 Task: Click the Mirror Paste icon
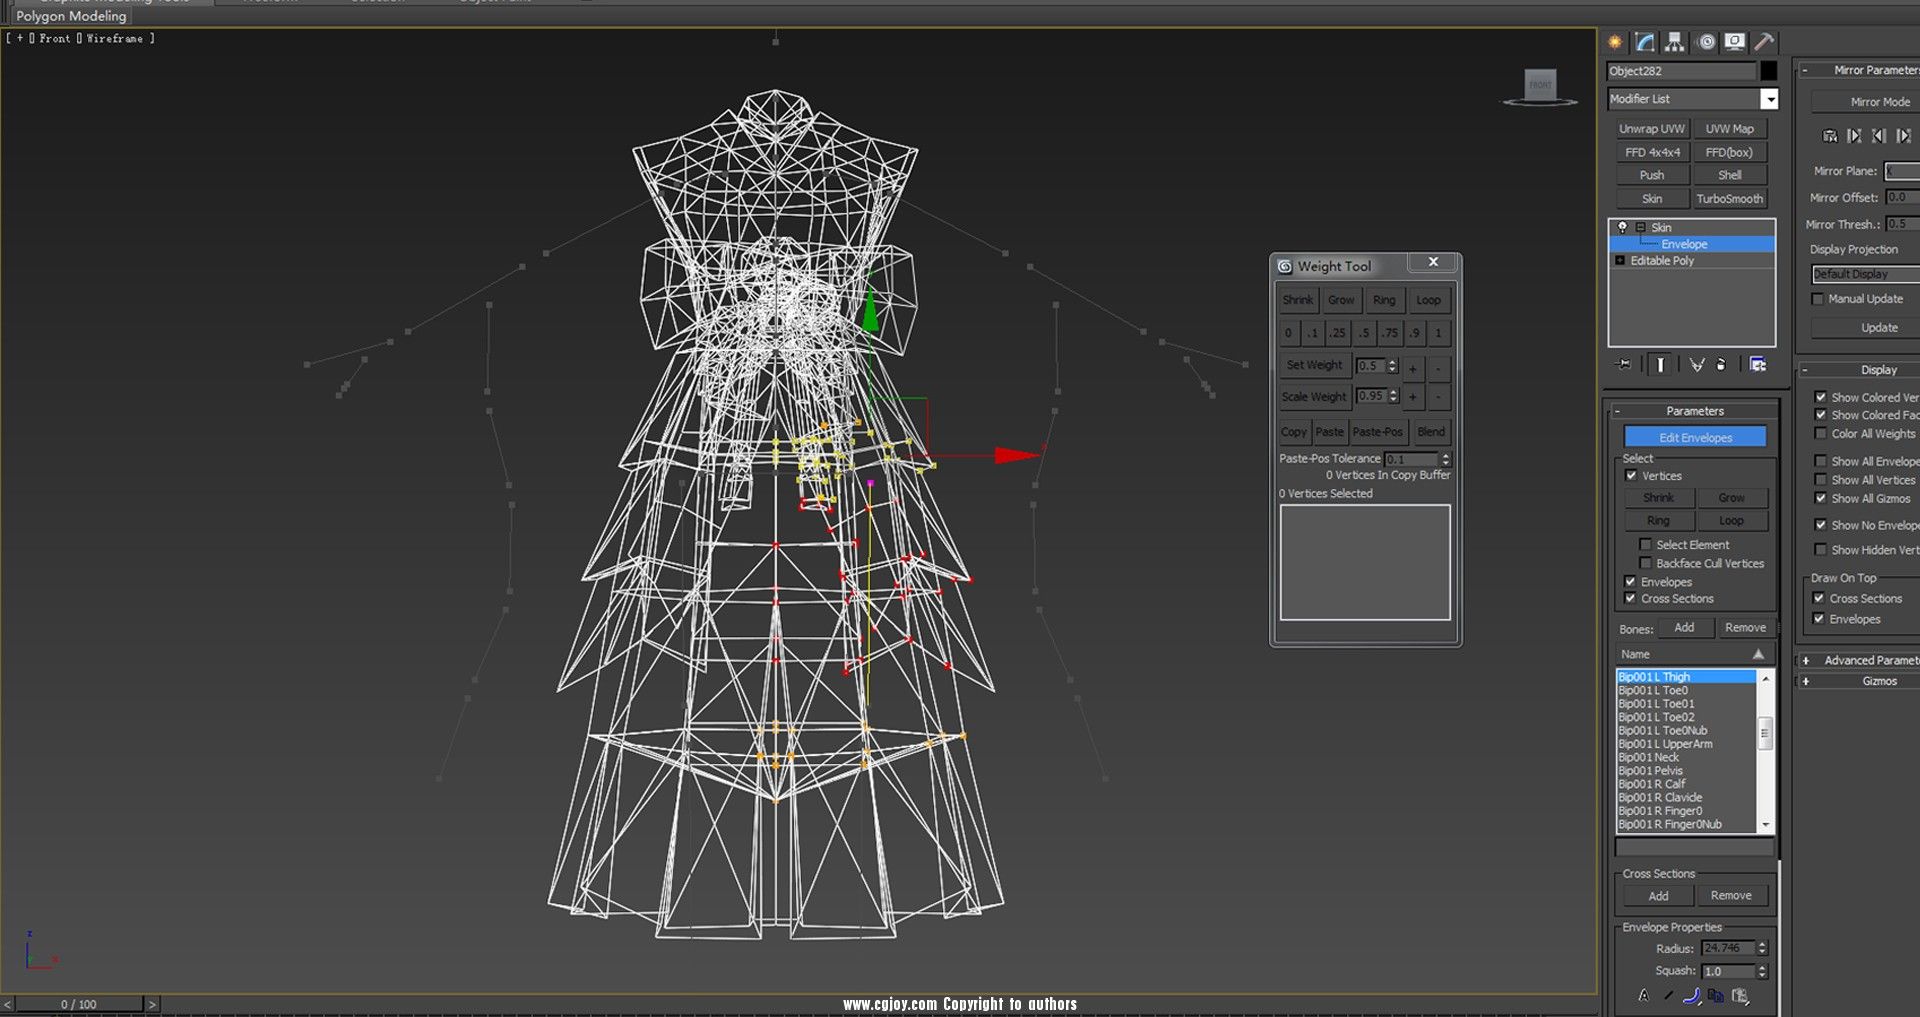(1830, 136)
